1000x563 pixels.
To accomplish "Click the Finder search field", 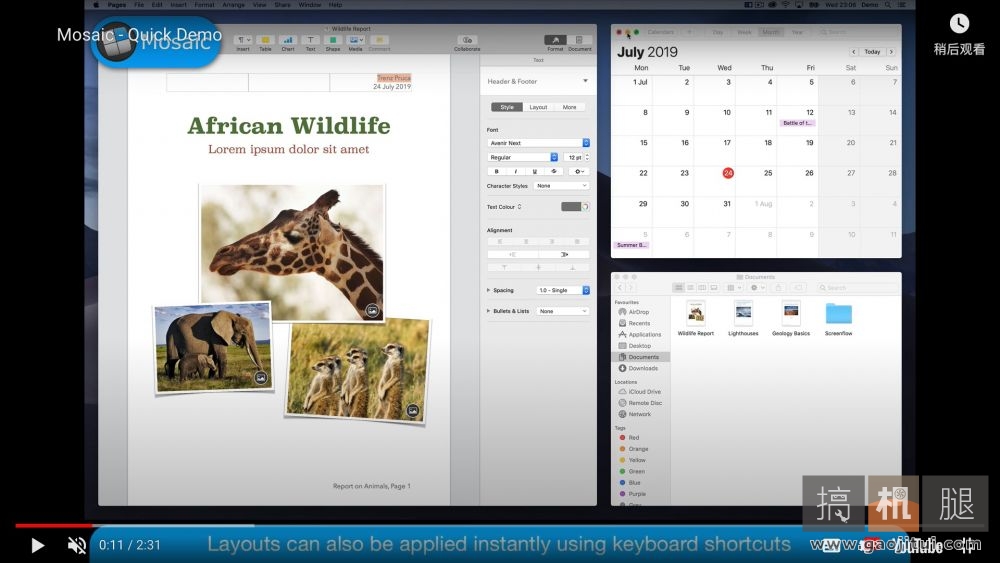I will pyautogui.click(x=858, y=288).
